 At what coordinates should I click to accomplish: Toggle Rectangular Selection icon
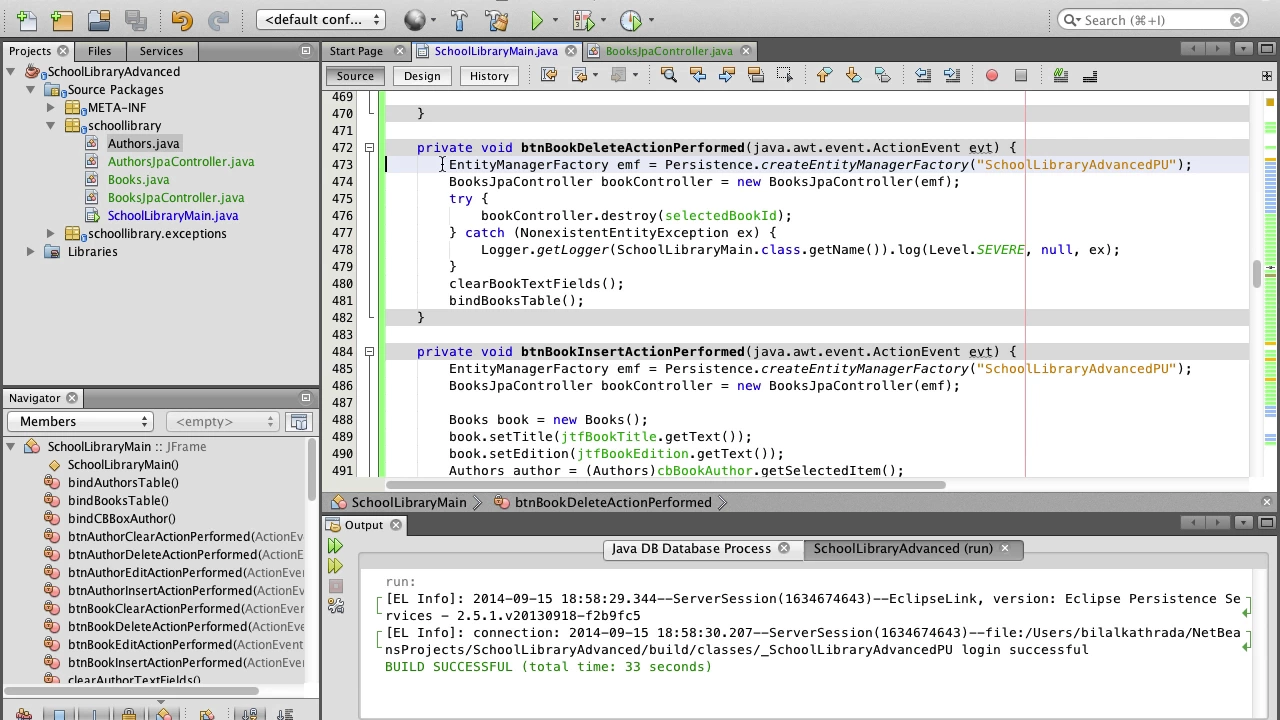click(x=785, y=75)
